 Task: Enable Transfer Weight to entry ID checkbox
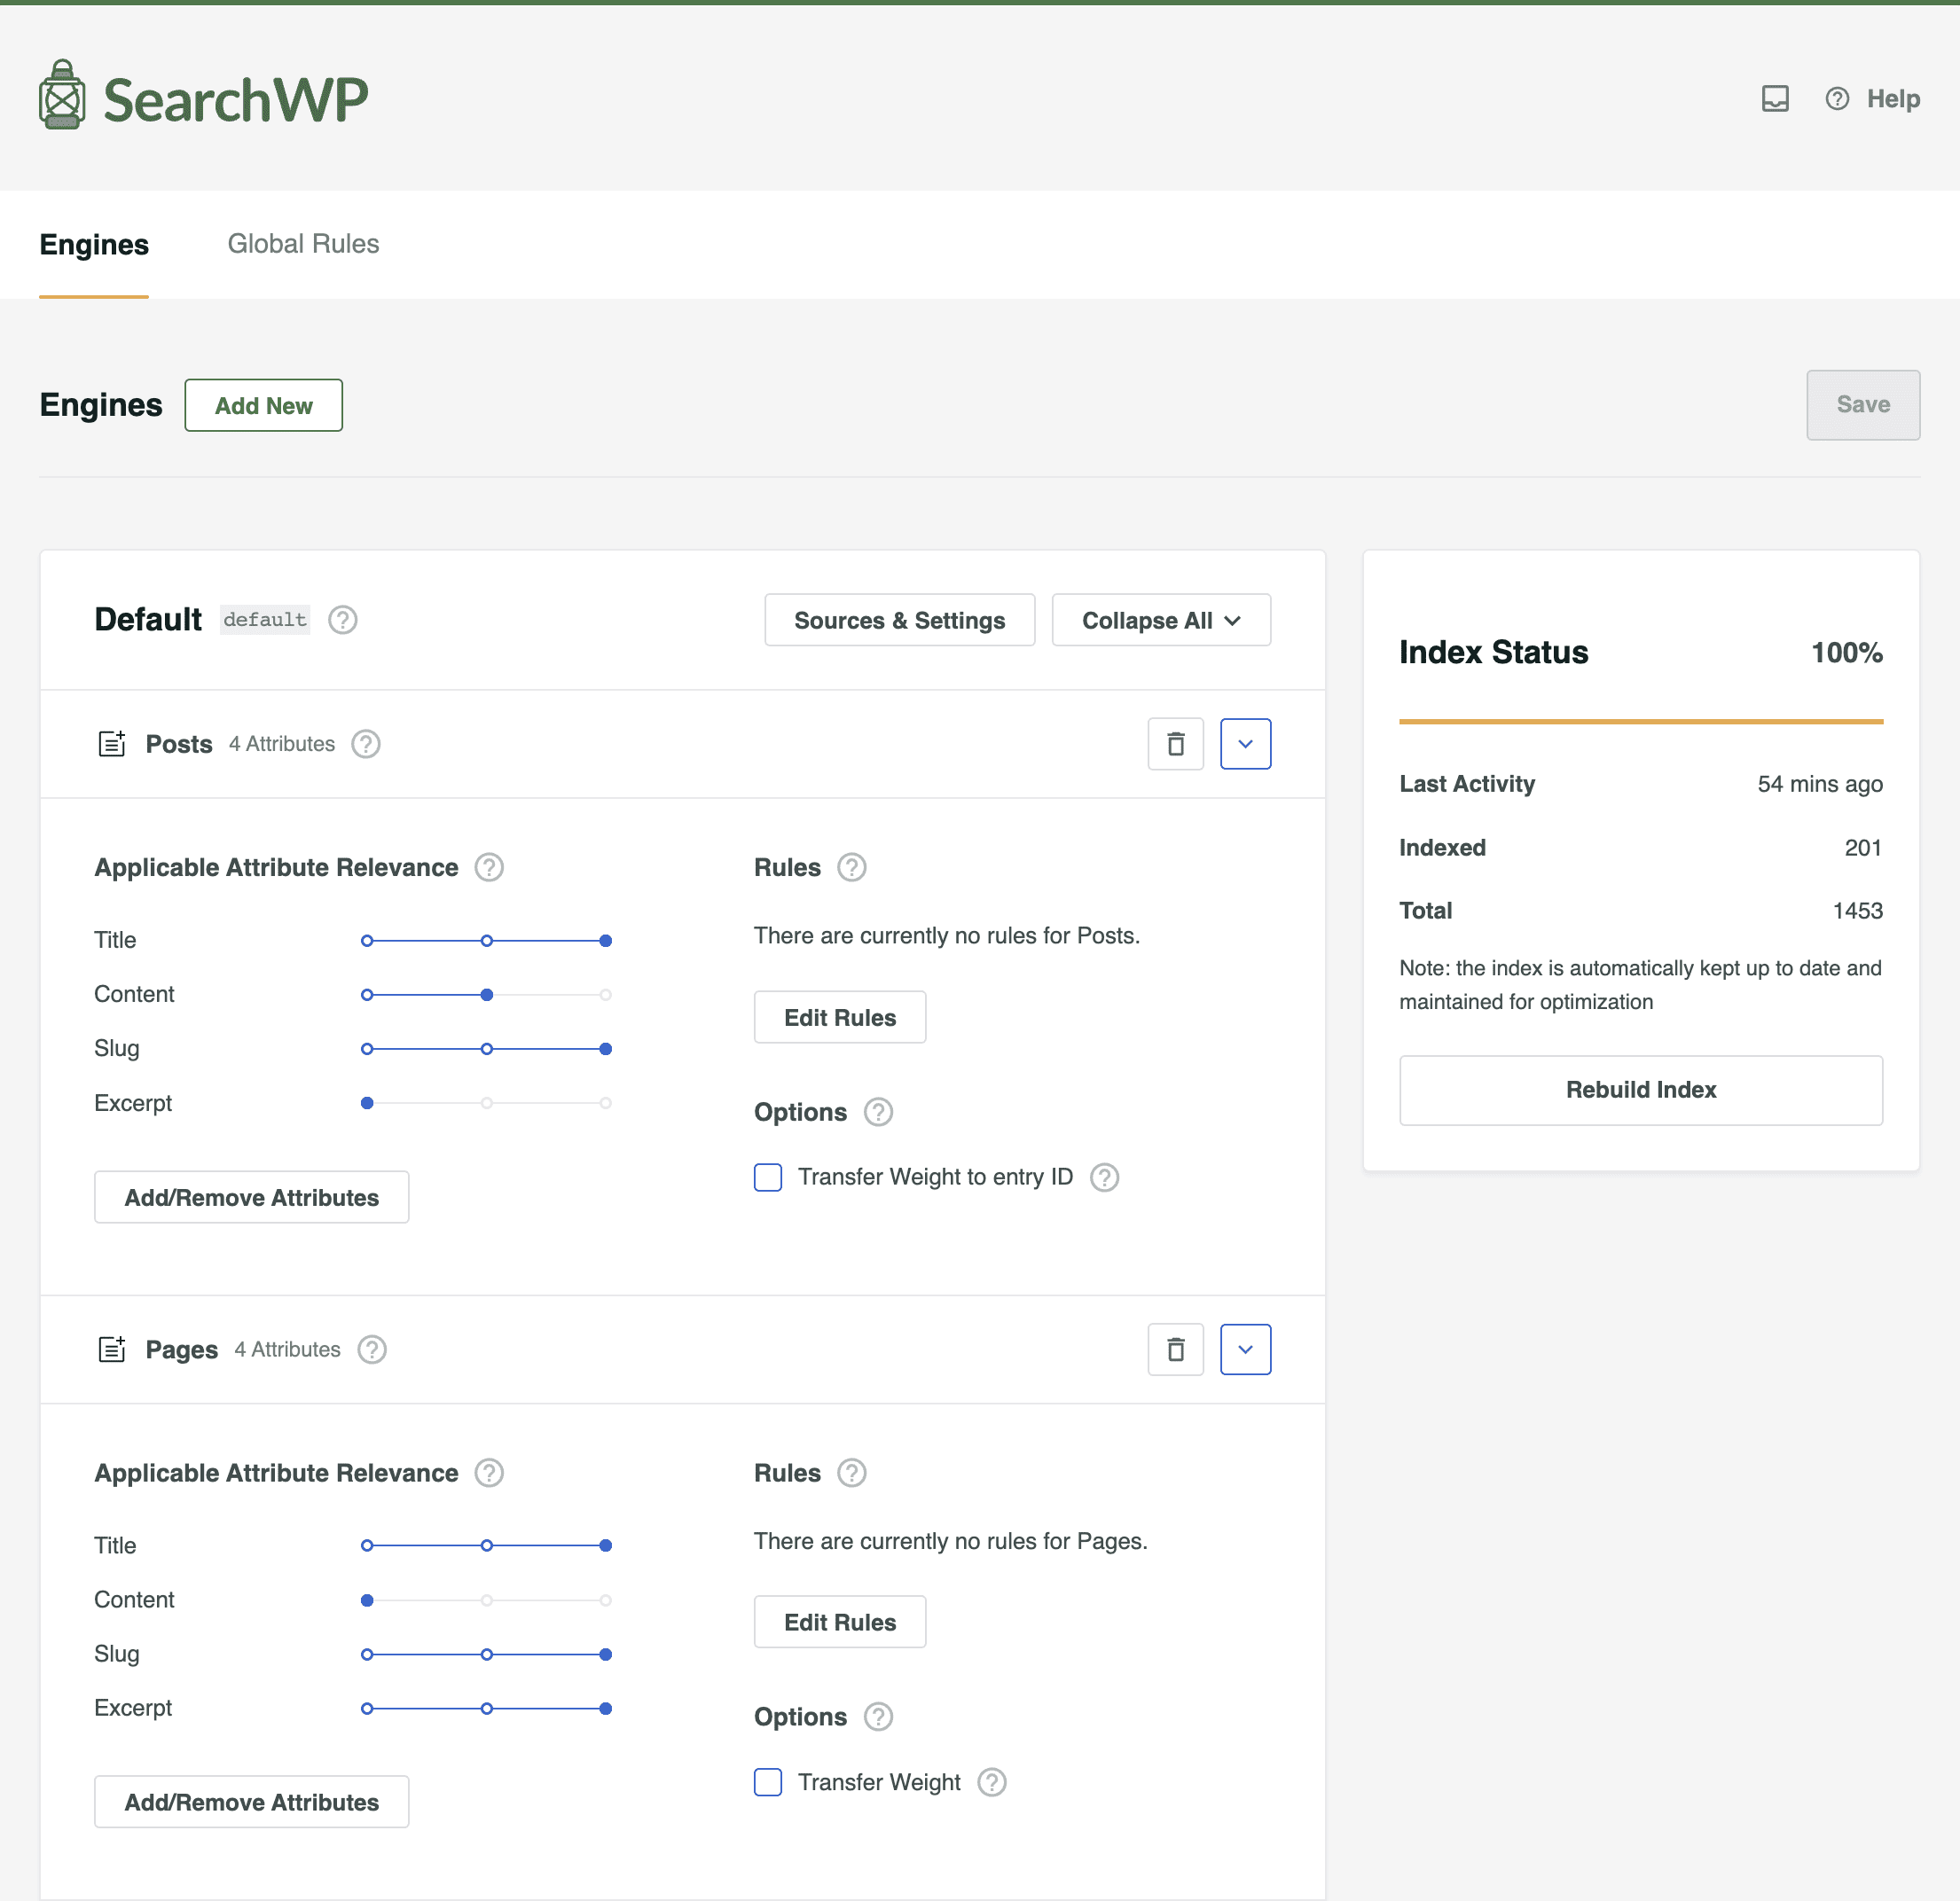point(768,1177)
